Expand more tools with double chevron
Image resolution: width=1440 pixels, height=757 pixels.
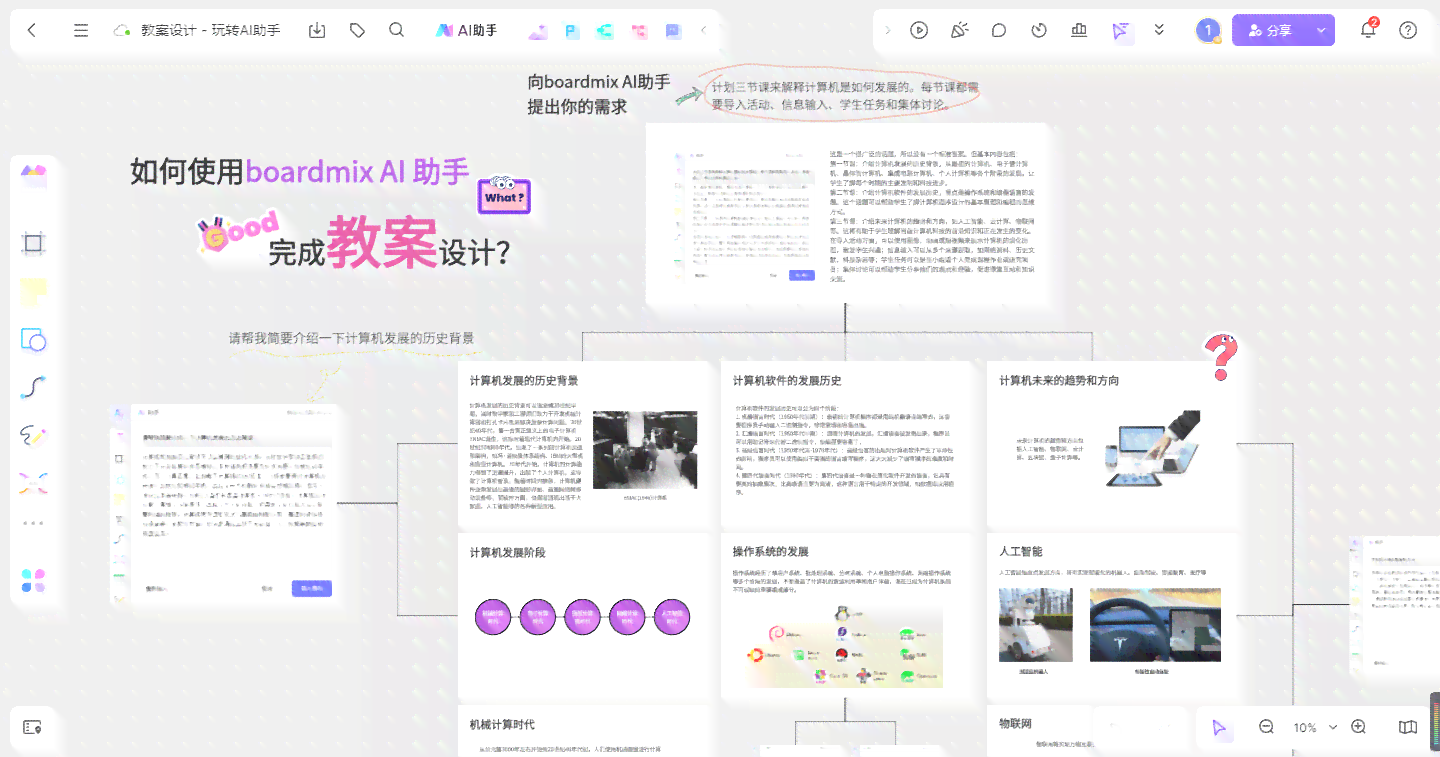pyautogui.click(x=1159, y=30)
